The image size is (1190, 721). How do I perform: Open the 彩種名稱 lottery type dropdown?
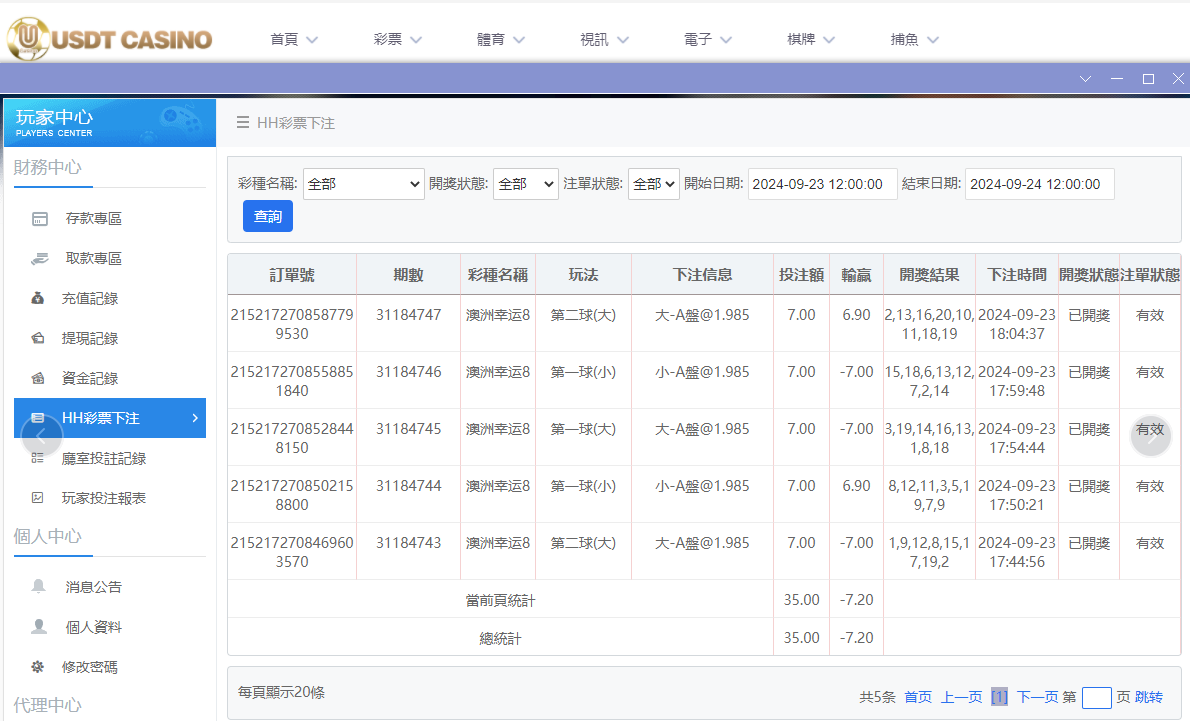tap(363, 184)
